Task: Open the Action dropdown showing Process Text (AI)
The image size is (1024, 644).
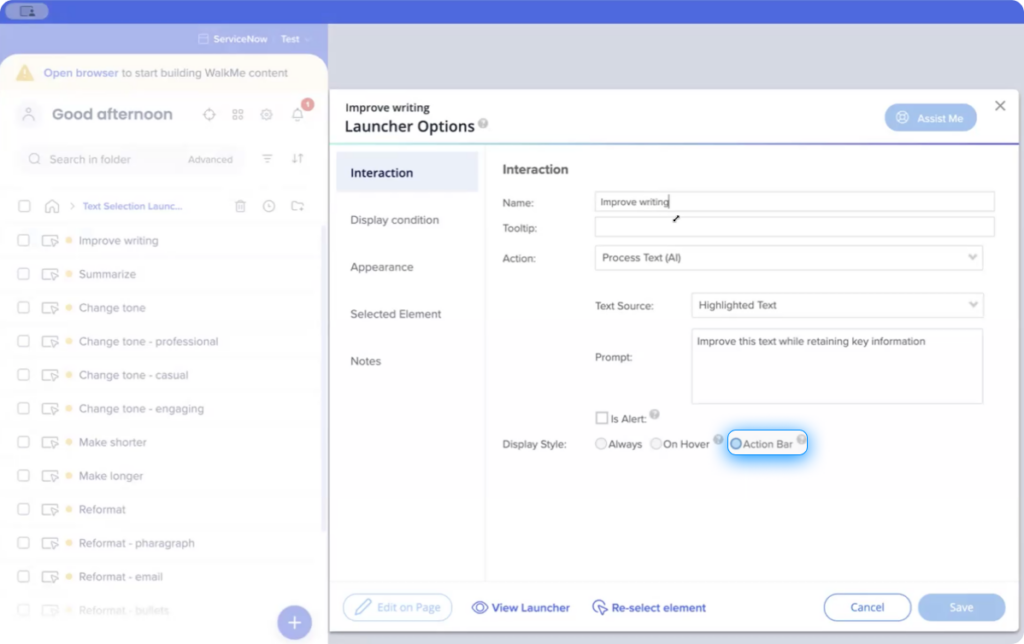Action: click(788, 258)
